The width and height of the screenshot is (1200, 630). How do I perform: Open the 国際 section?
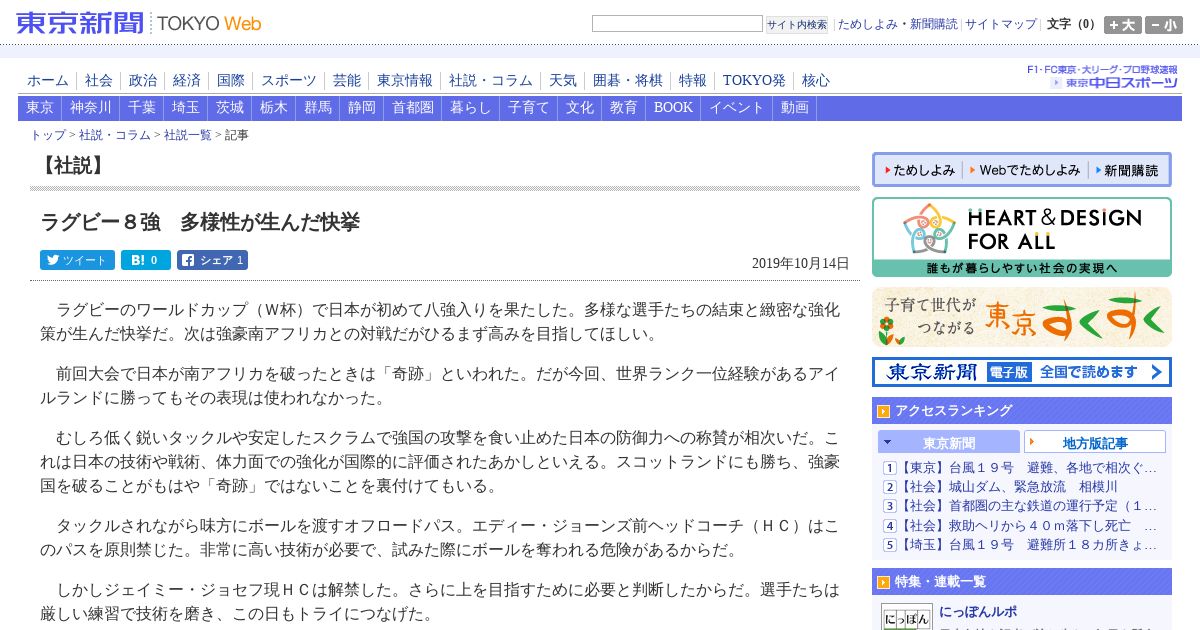click(x=231, y=80)
